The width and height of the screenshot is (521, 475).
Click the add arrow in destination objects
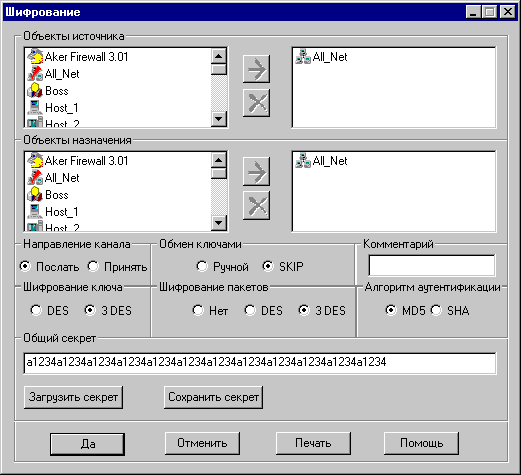coord(256,172)
